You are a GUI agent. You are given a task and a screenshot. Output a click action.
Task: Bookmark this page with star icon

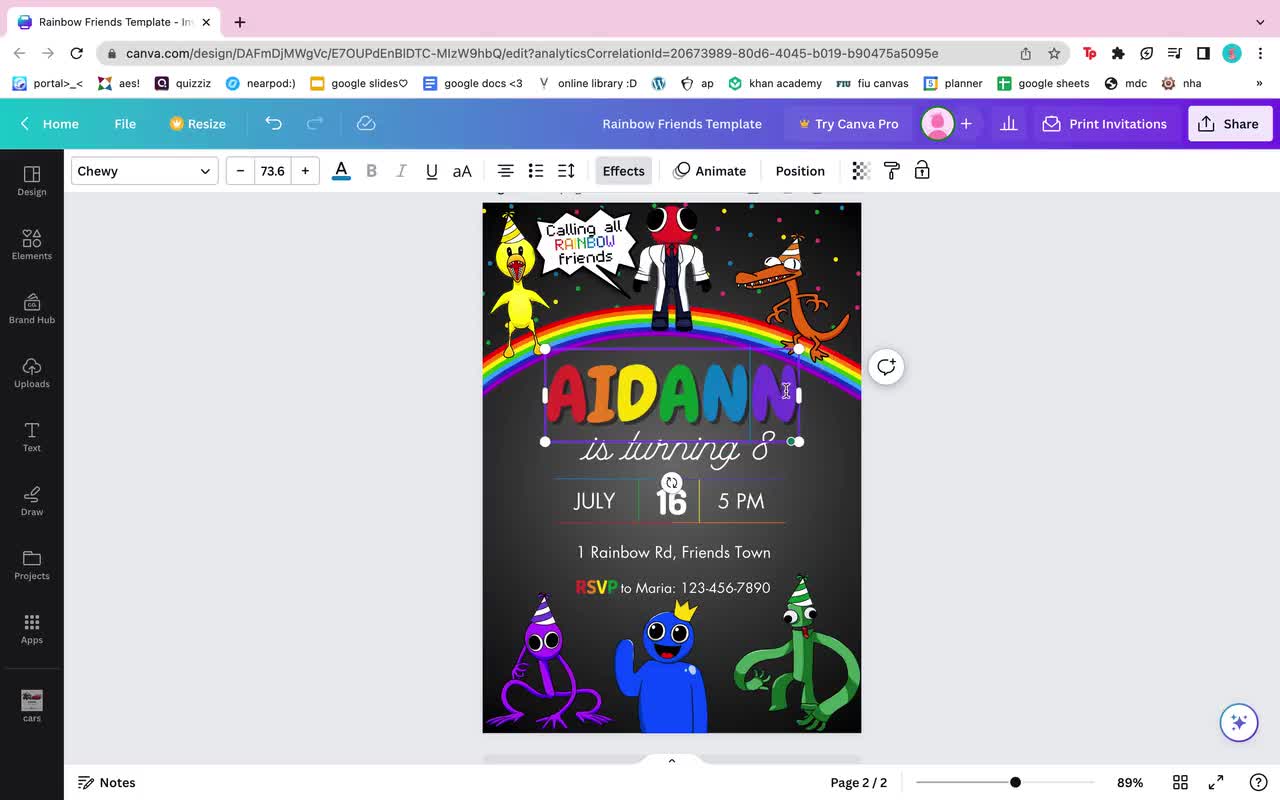pyautogui.click(x=1054, y=53)
